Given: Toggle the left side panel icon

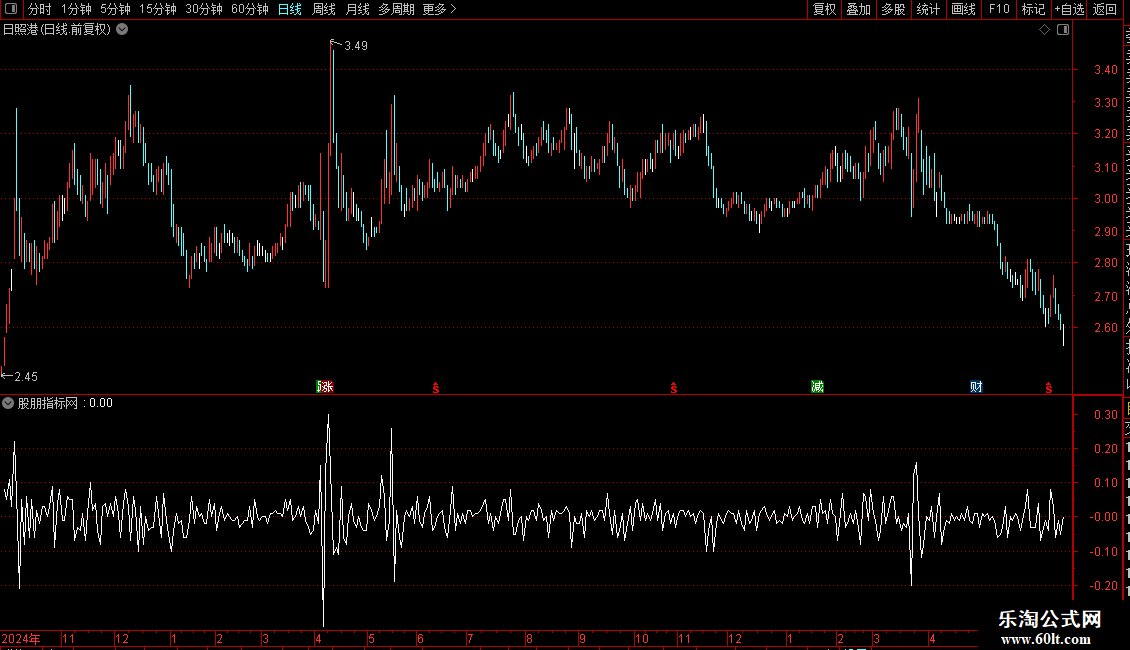Looking at the screenshot, I should [11, 9].
